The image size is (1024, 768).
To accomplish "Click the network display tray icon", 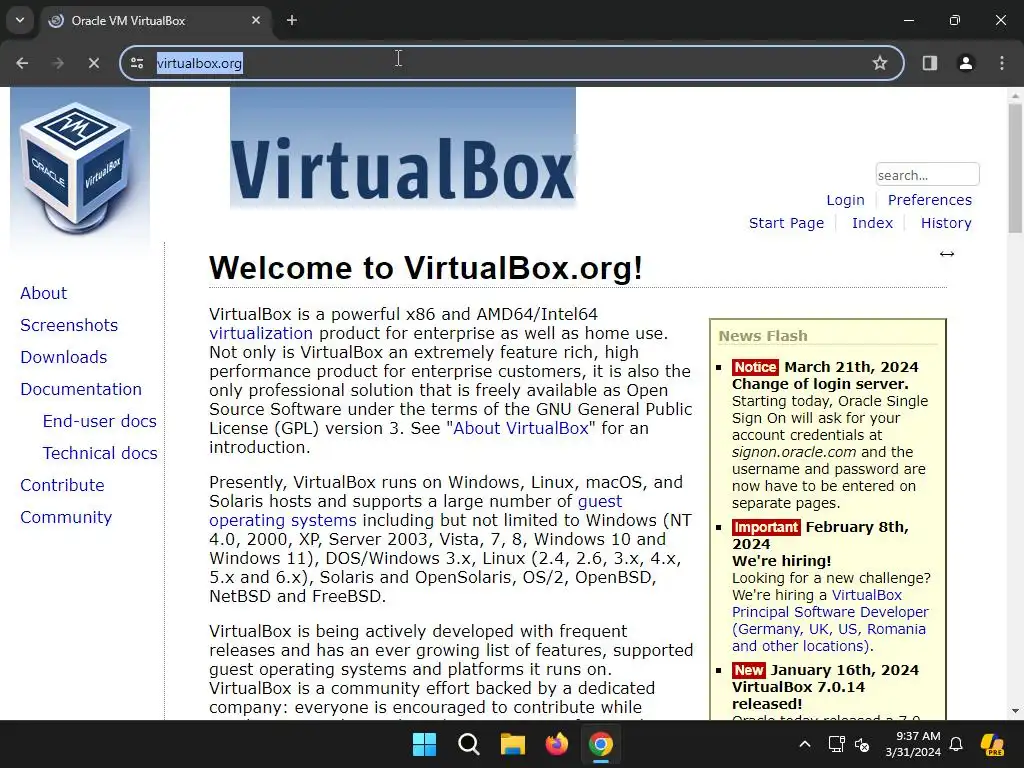I will pos(837,744).
